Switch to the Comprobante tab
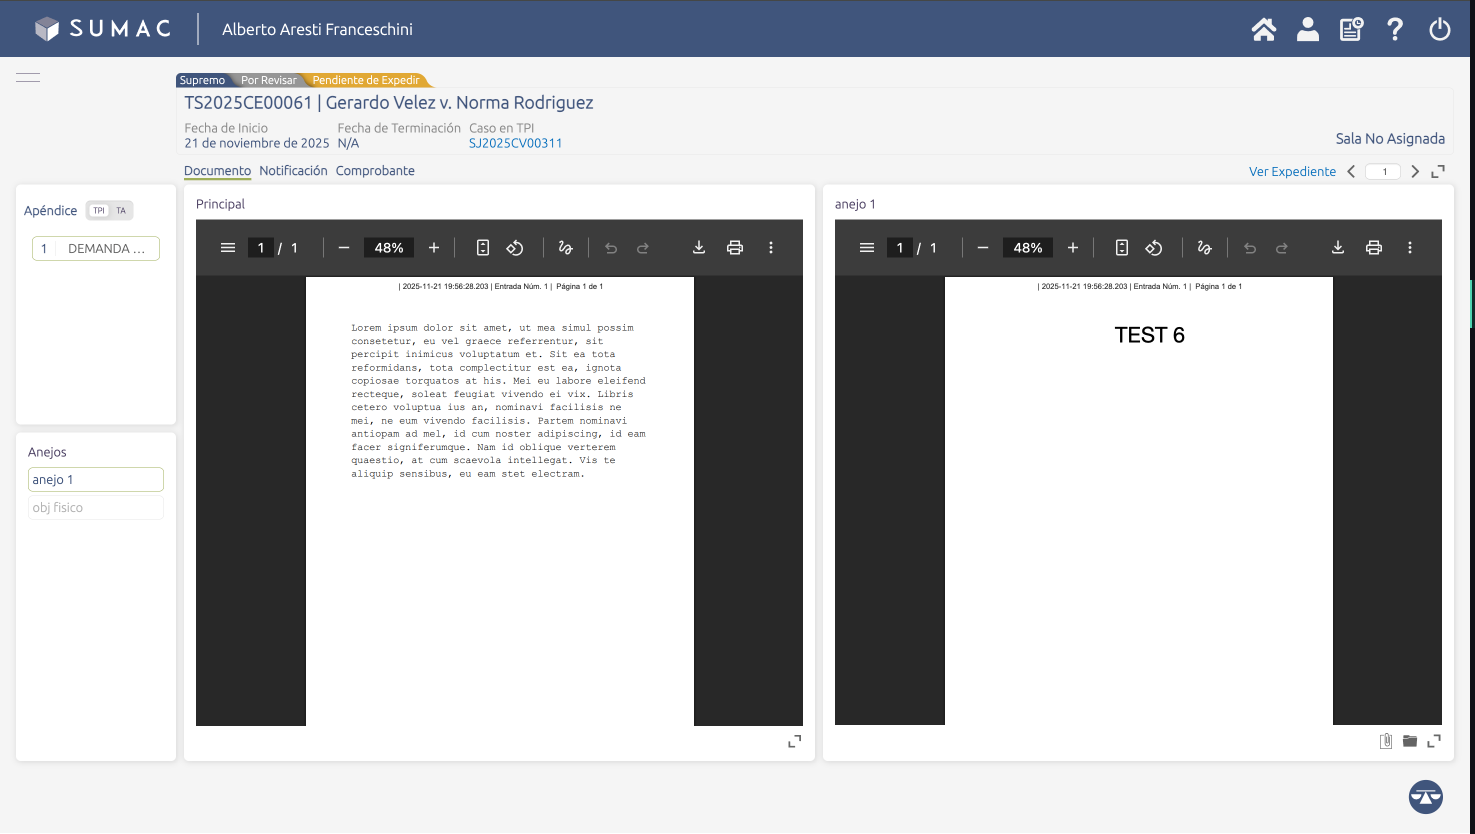1475x834 pixels. tap(375, 171)
